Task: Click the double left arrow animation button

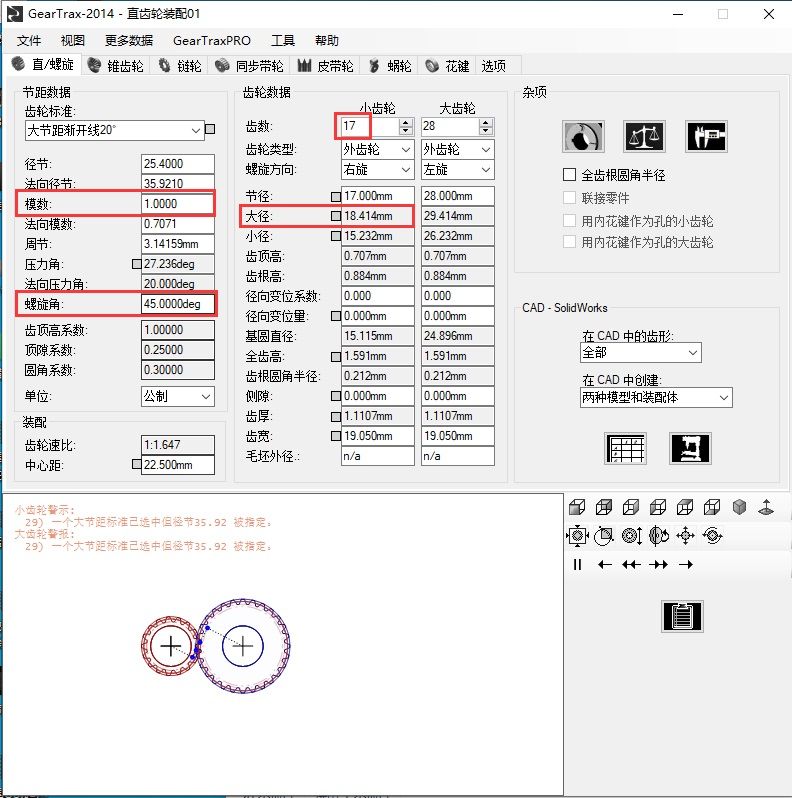Action: coord(631,564)
